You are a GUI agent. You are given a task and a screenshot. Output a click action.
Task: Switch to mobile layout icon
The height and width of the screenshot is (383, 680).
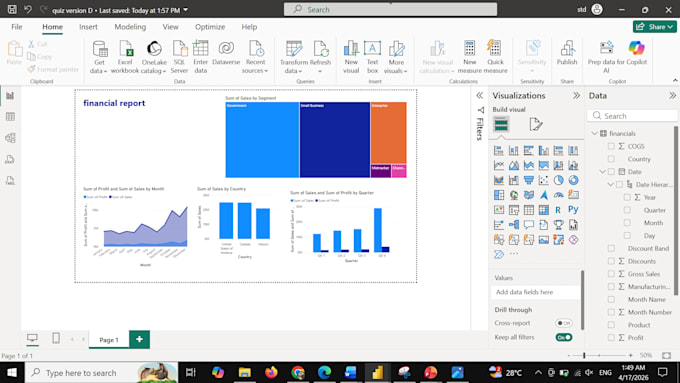(56, 338)
